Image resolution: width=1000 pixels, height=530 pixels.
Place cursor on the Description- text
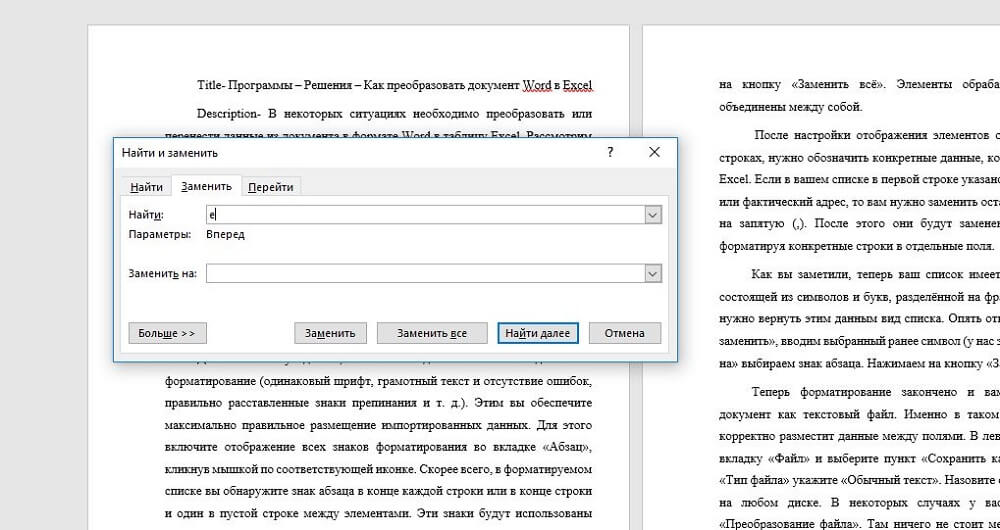(229, 113)
